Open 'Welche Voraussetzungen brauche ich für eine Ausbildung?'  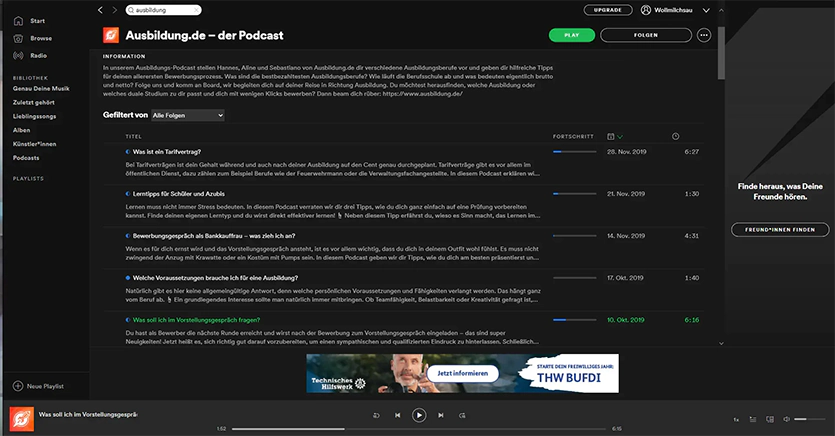point(215,278)
